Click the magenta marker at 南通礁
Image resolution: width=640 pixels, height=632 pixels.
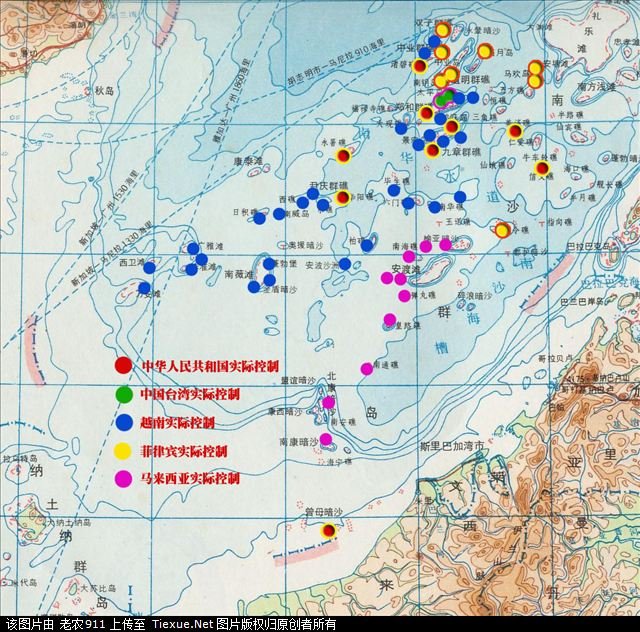tap(367, 368)
